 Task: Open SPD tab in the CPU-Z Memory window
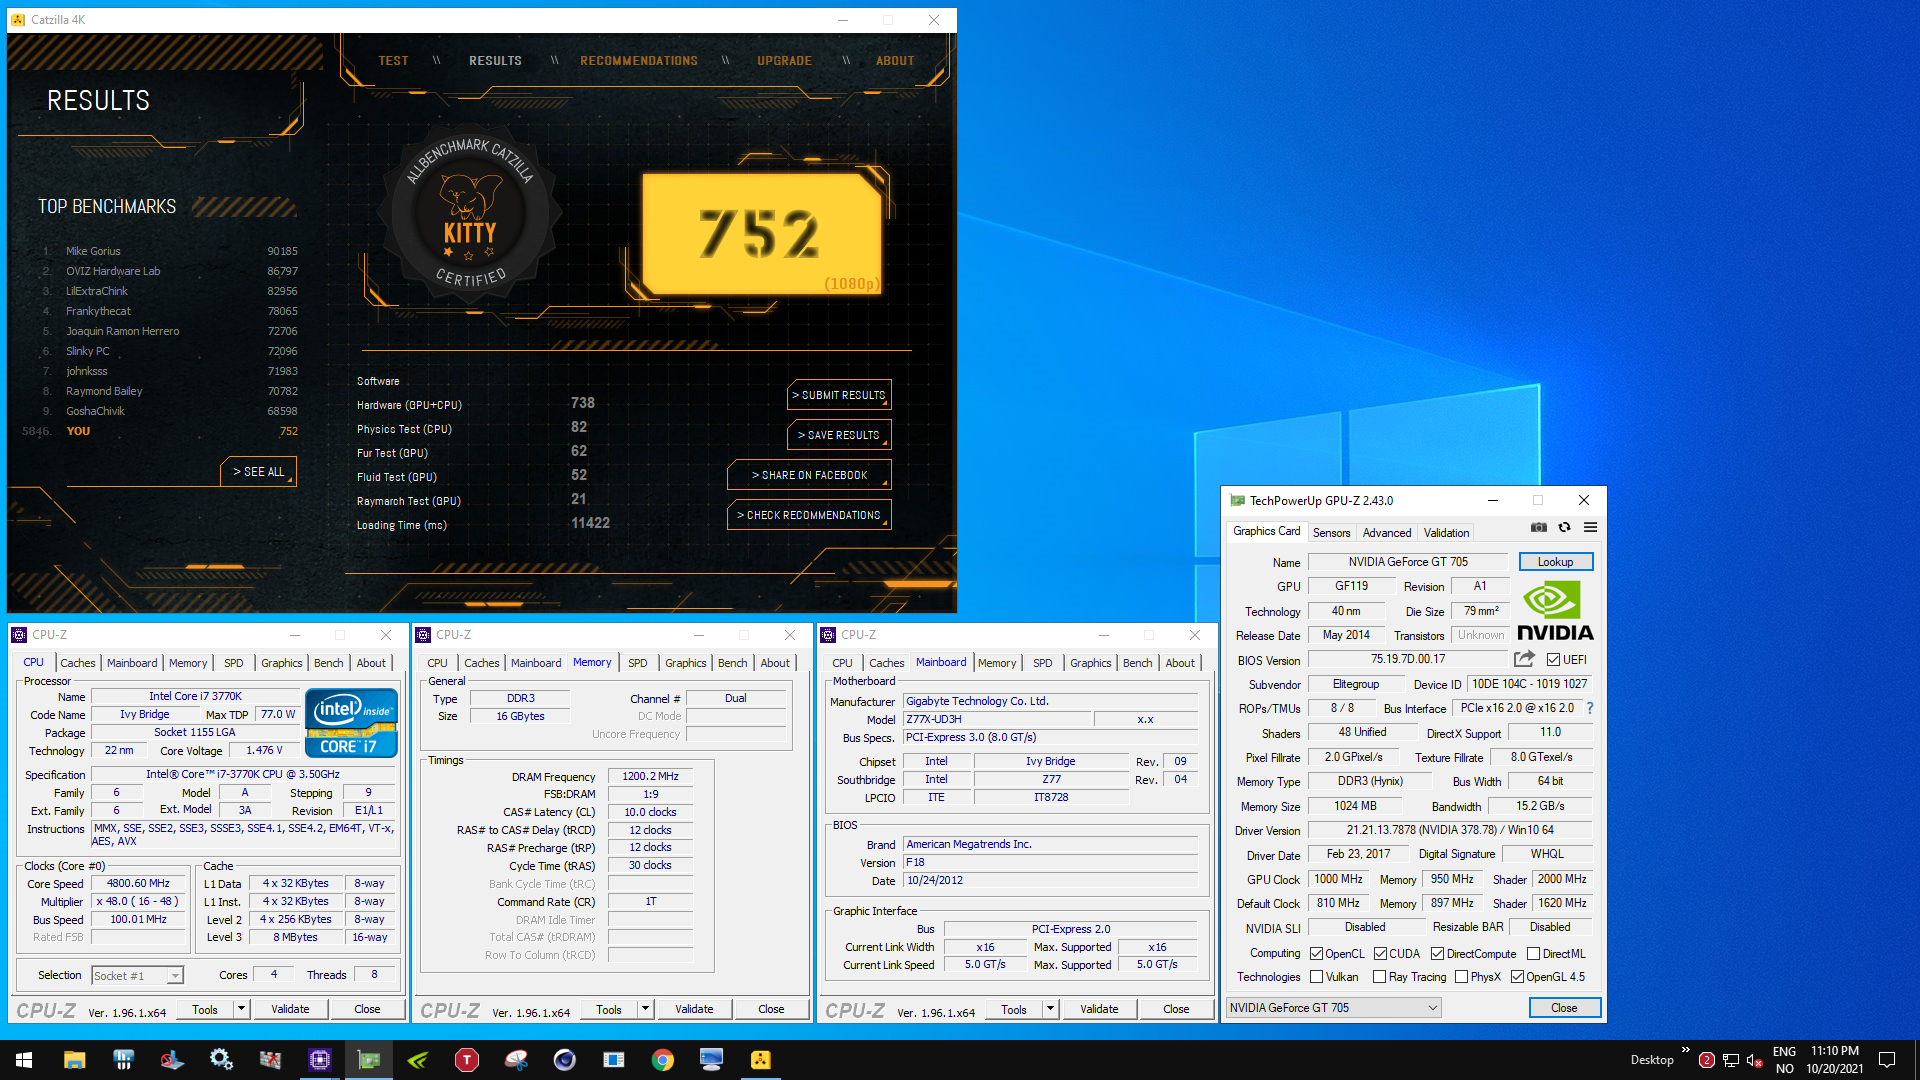tap(637, 663)
